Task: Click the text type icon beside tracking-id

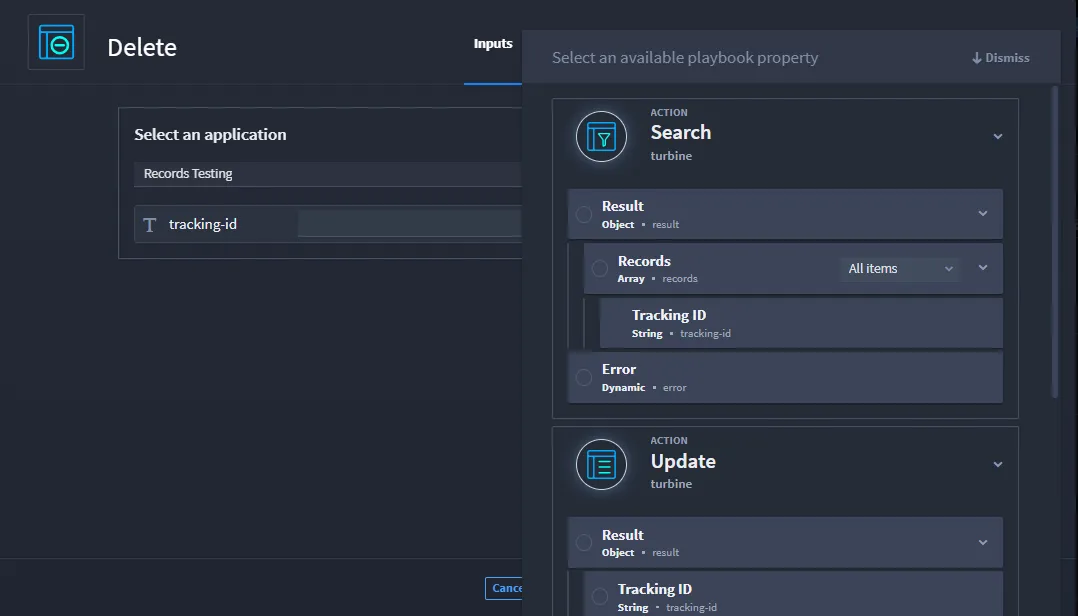Action: coord(150,225)
